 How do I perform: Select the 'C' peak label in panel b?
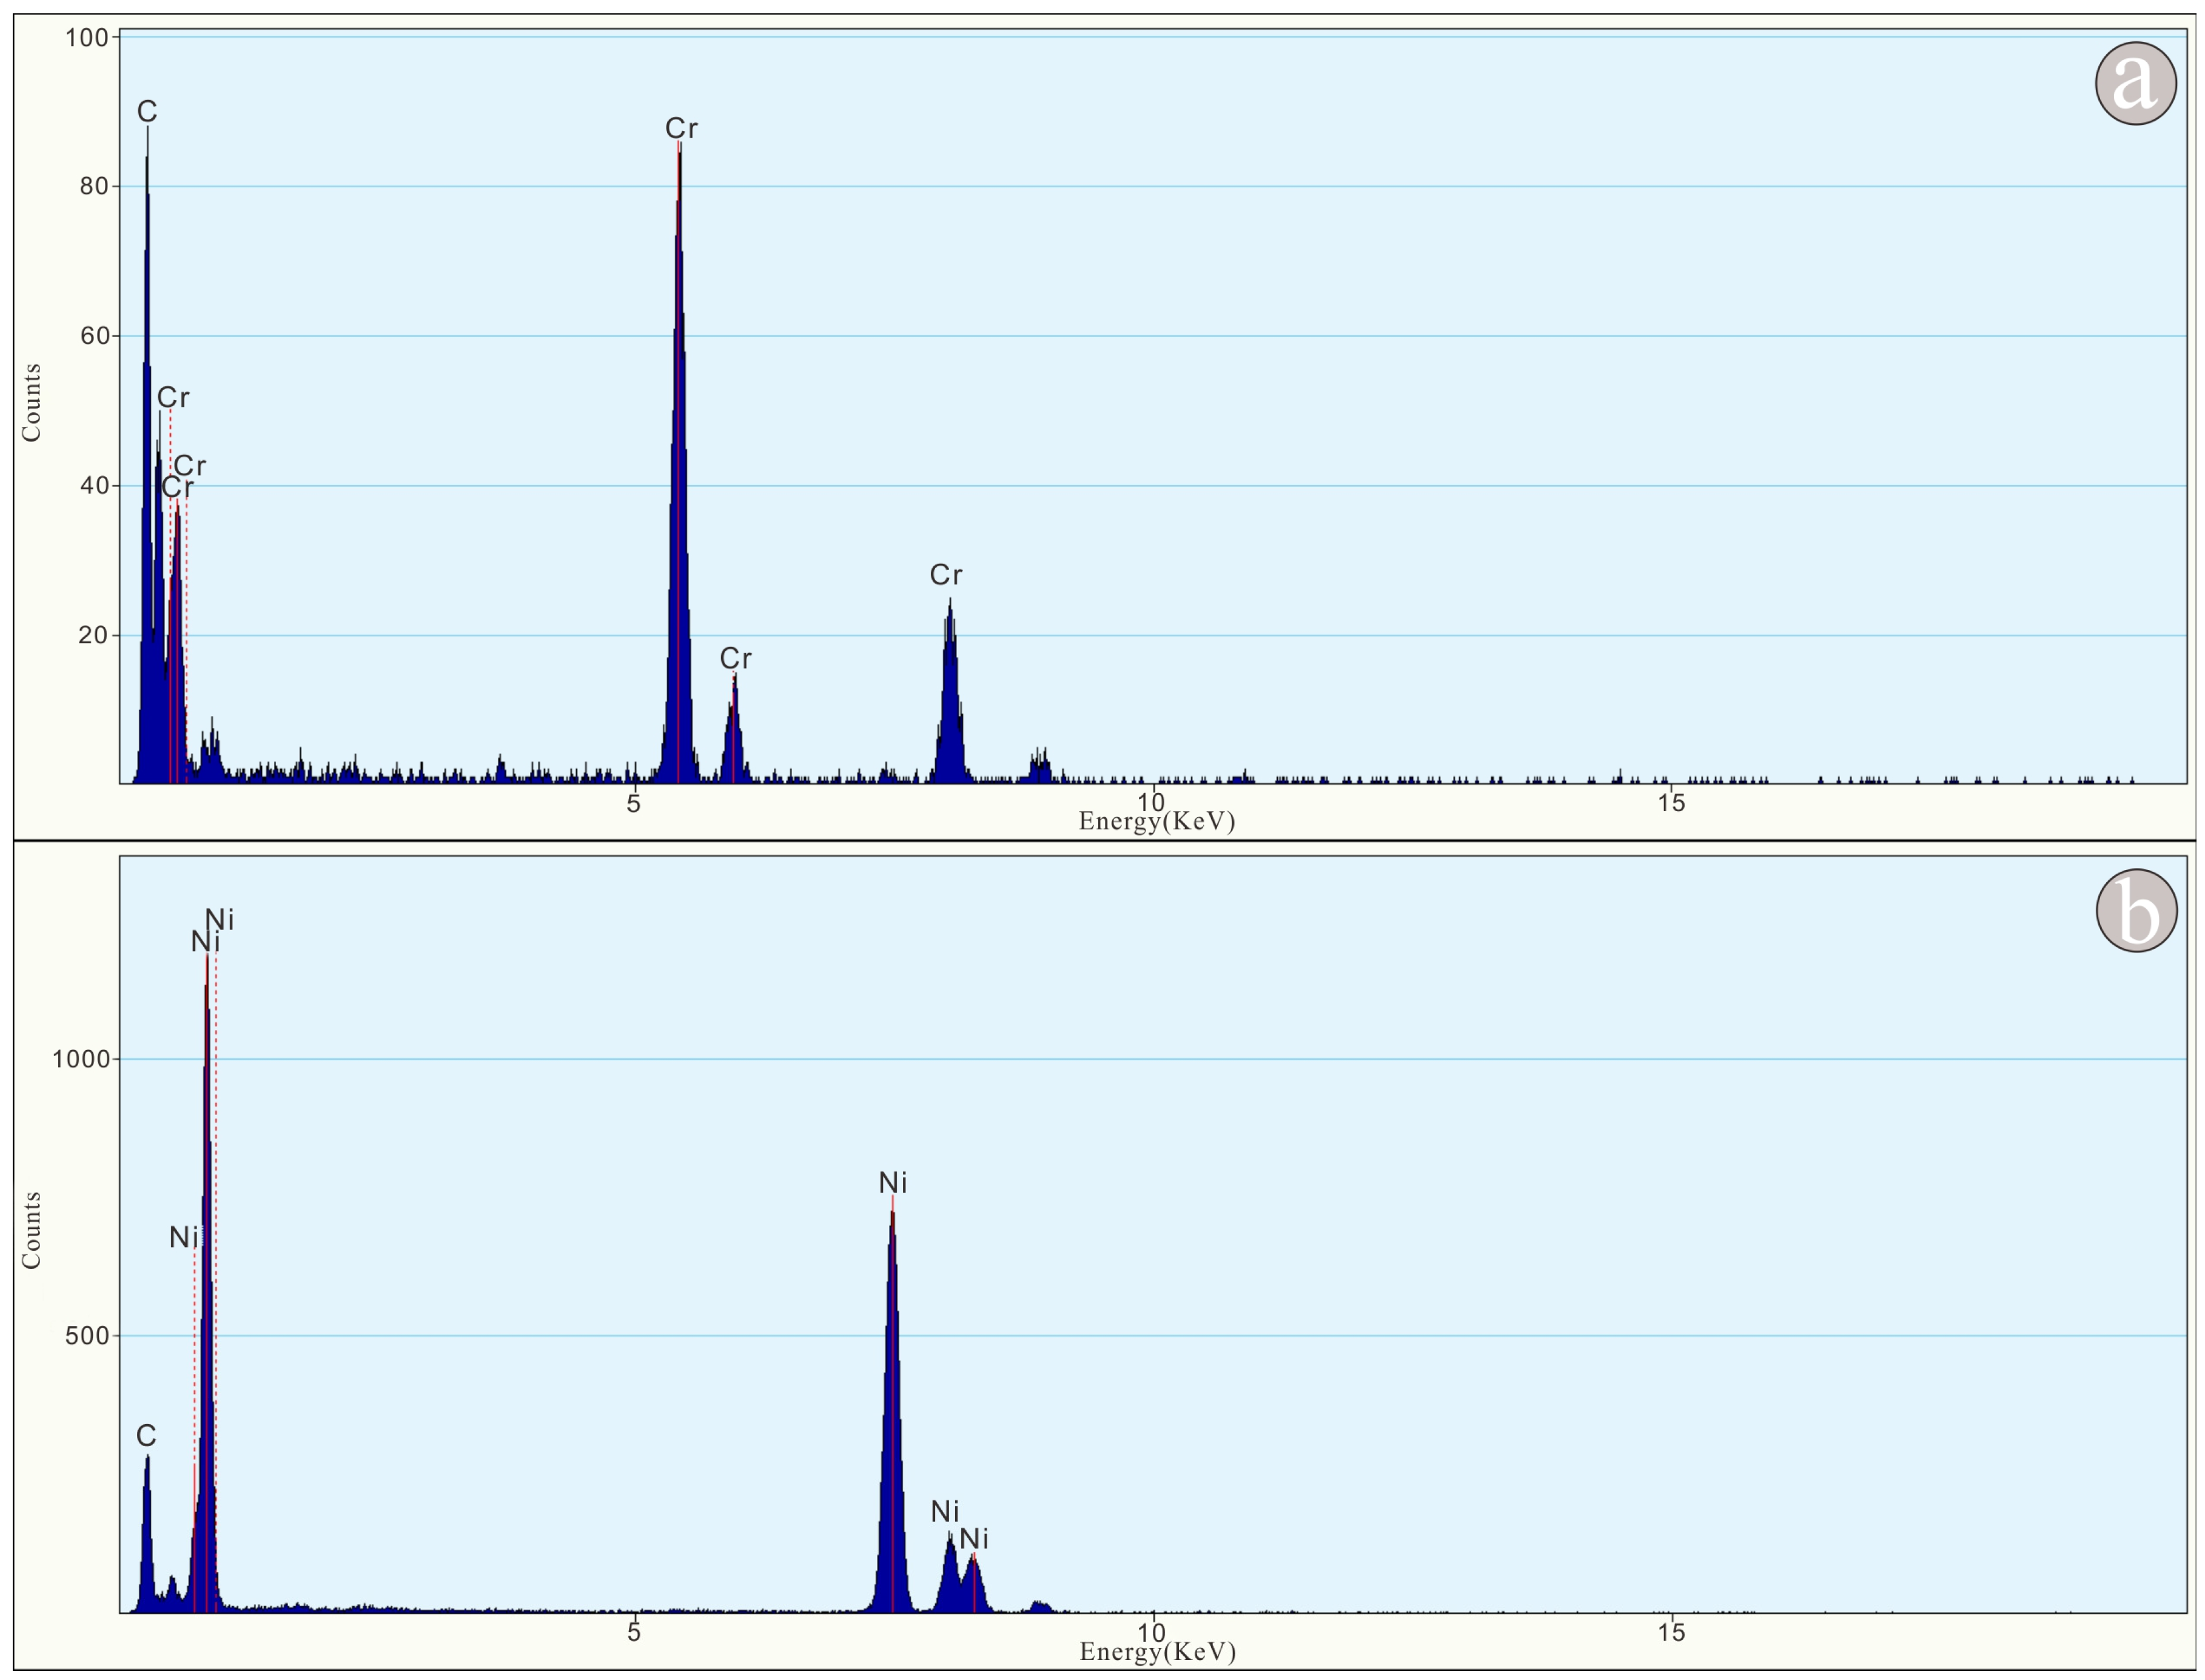(x=146, y=1436)
